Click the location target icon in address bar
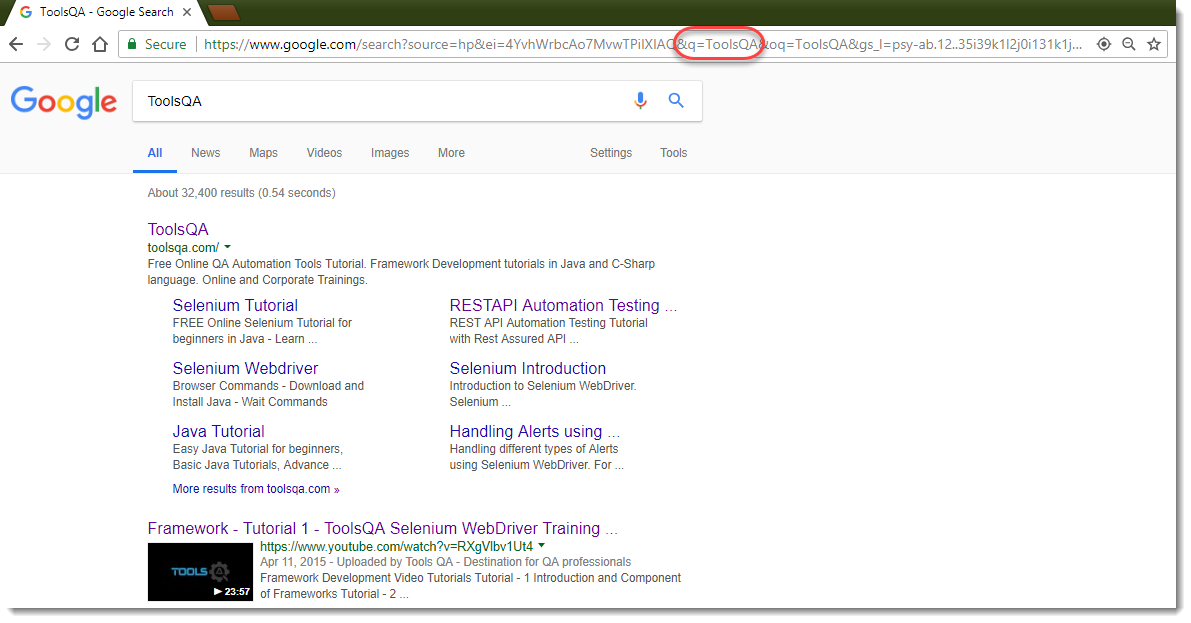Screen dimensions: 1191x623 [x=1104, y=44]
